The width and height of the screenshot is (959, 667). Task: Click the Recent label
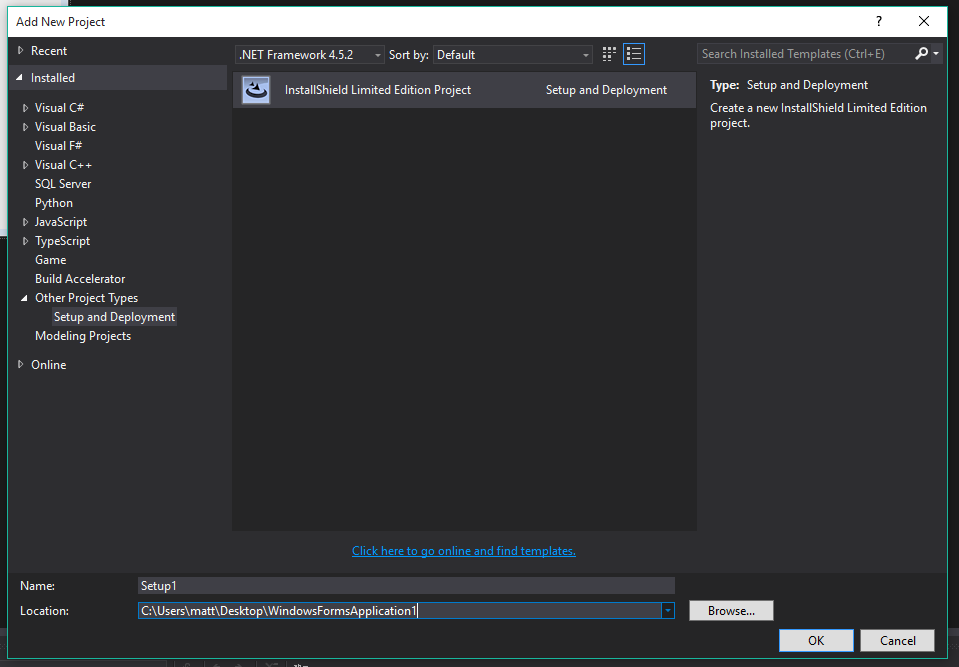point(49,51)
